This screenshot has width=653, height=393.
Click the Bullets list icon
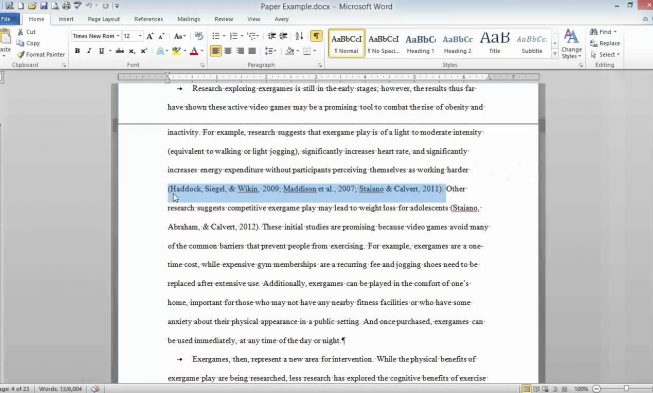[216, 36]
